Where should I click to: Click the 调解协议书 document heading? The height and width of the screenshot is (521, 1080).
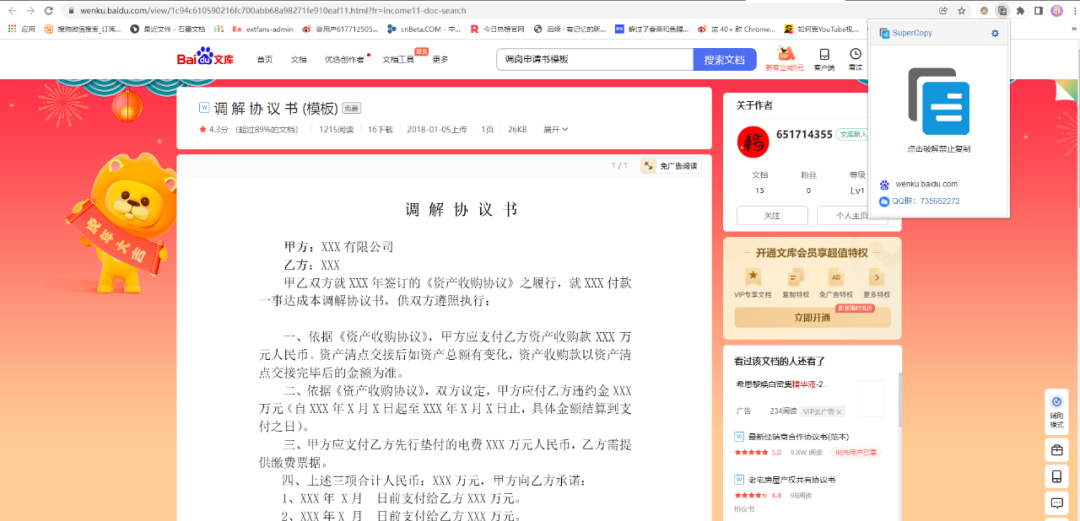pos(461,211)
